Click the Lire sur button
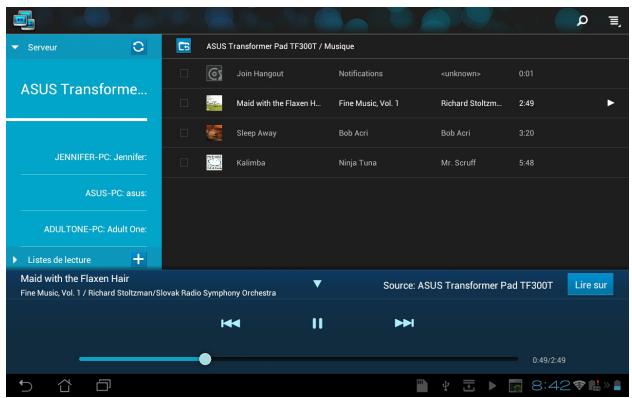 coord(590,285)
